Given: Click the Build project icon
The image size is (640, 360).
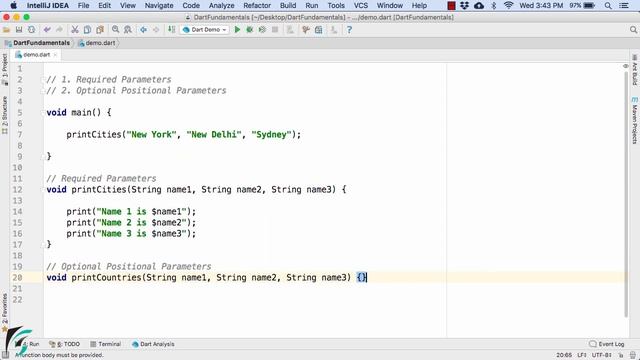Looking at the screenshot, I should (x=171, y=30).
